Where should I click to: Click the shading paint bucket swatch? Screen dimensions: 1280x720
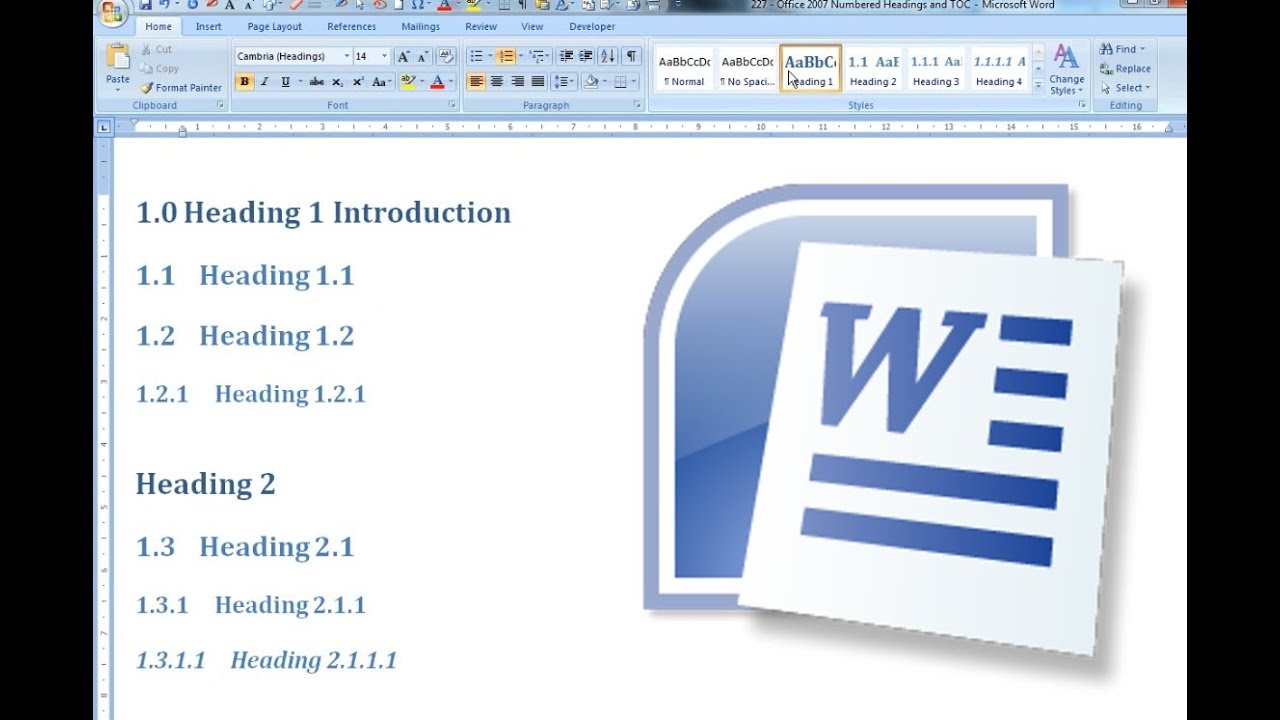(591, 82)
